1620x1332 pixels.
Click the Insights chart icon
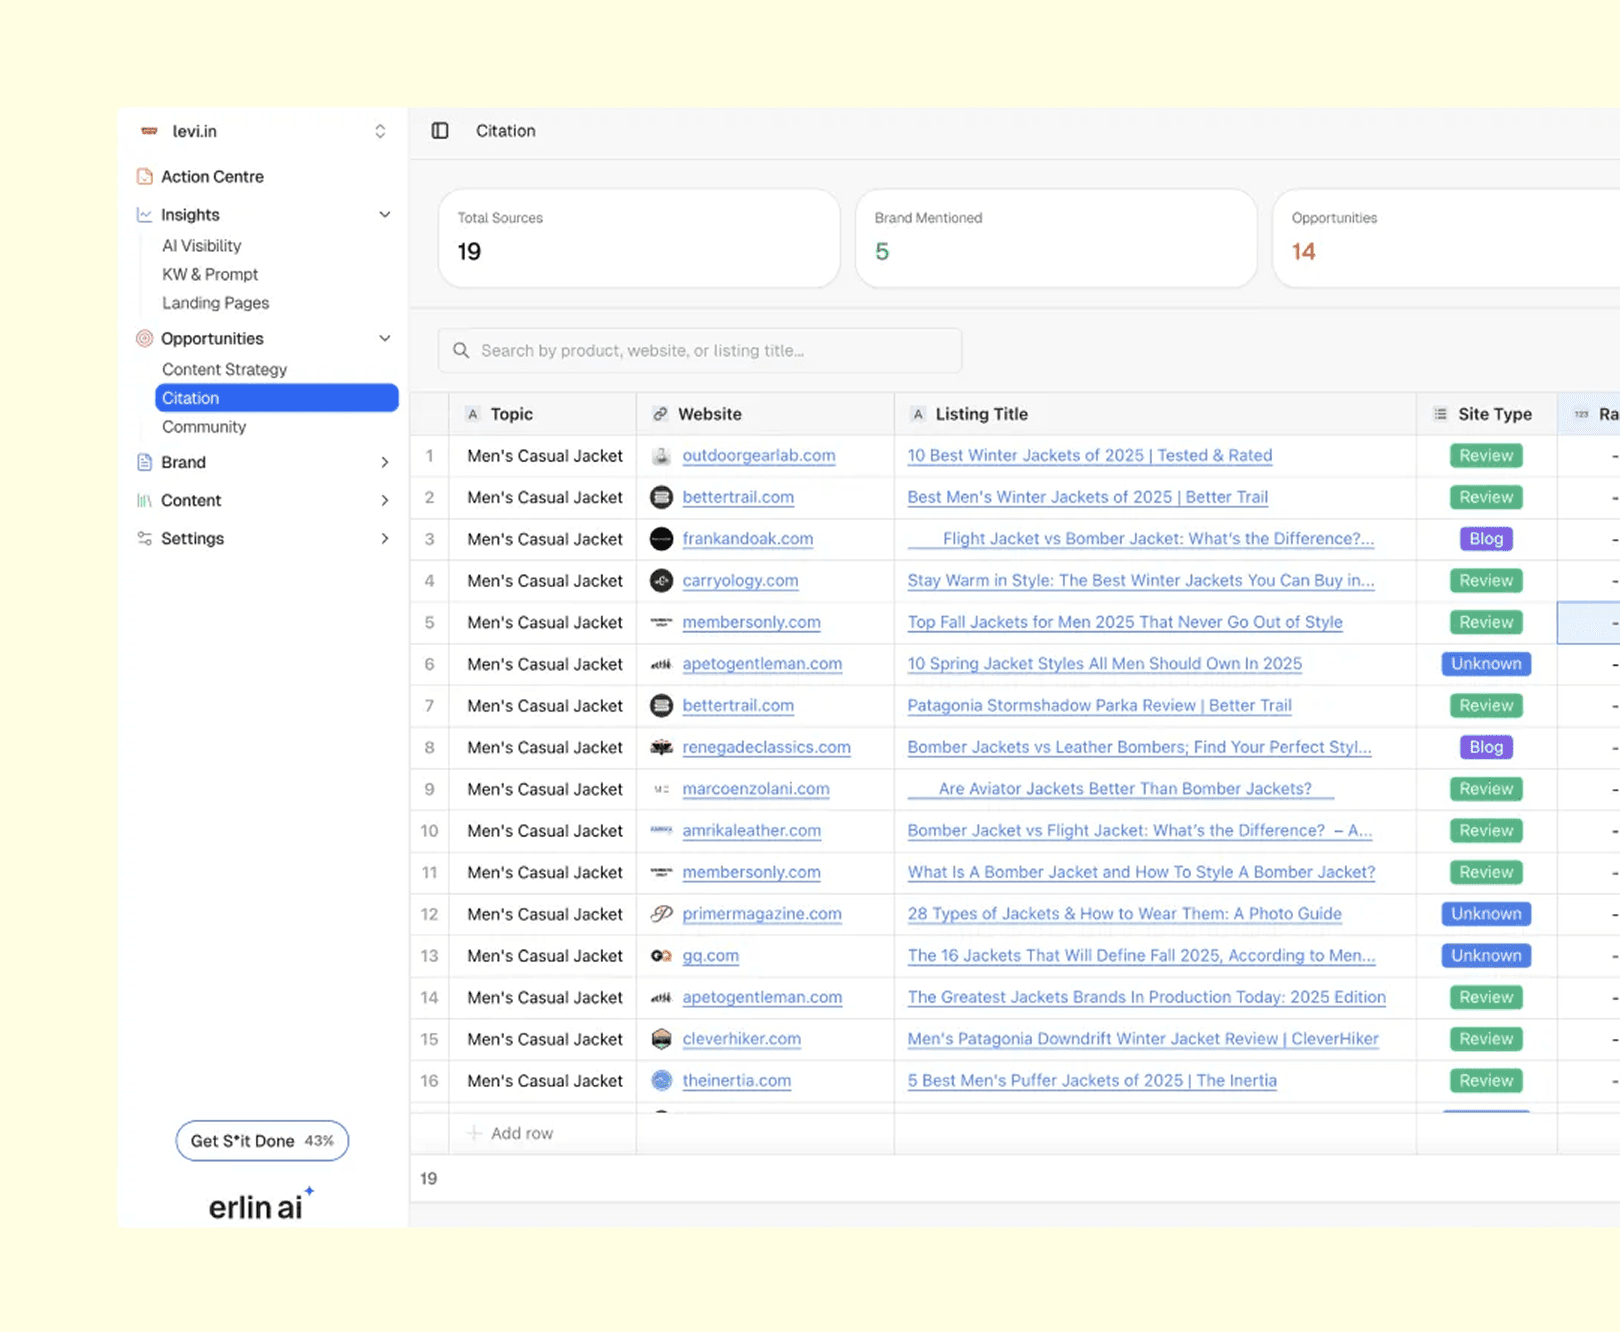(x=145, y=215)
